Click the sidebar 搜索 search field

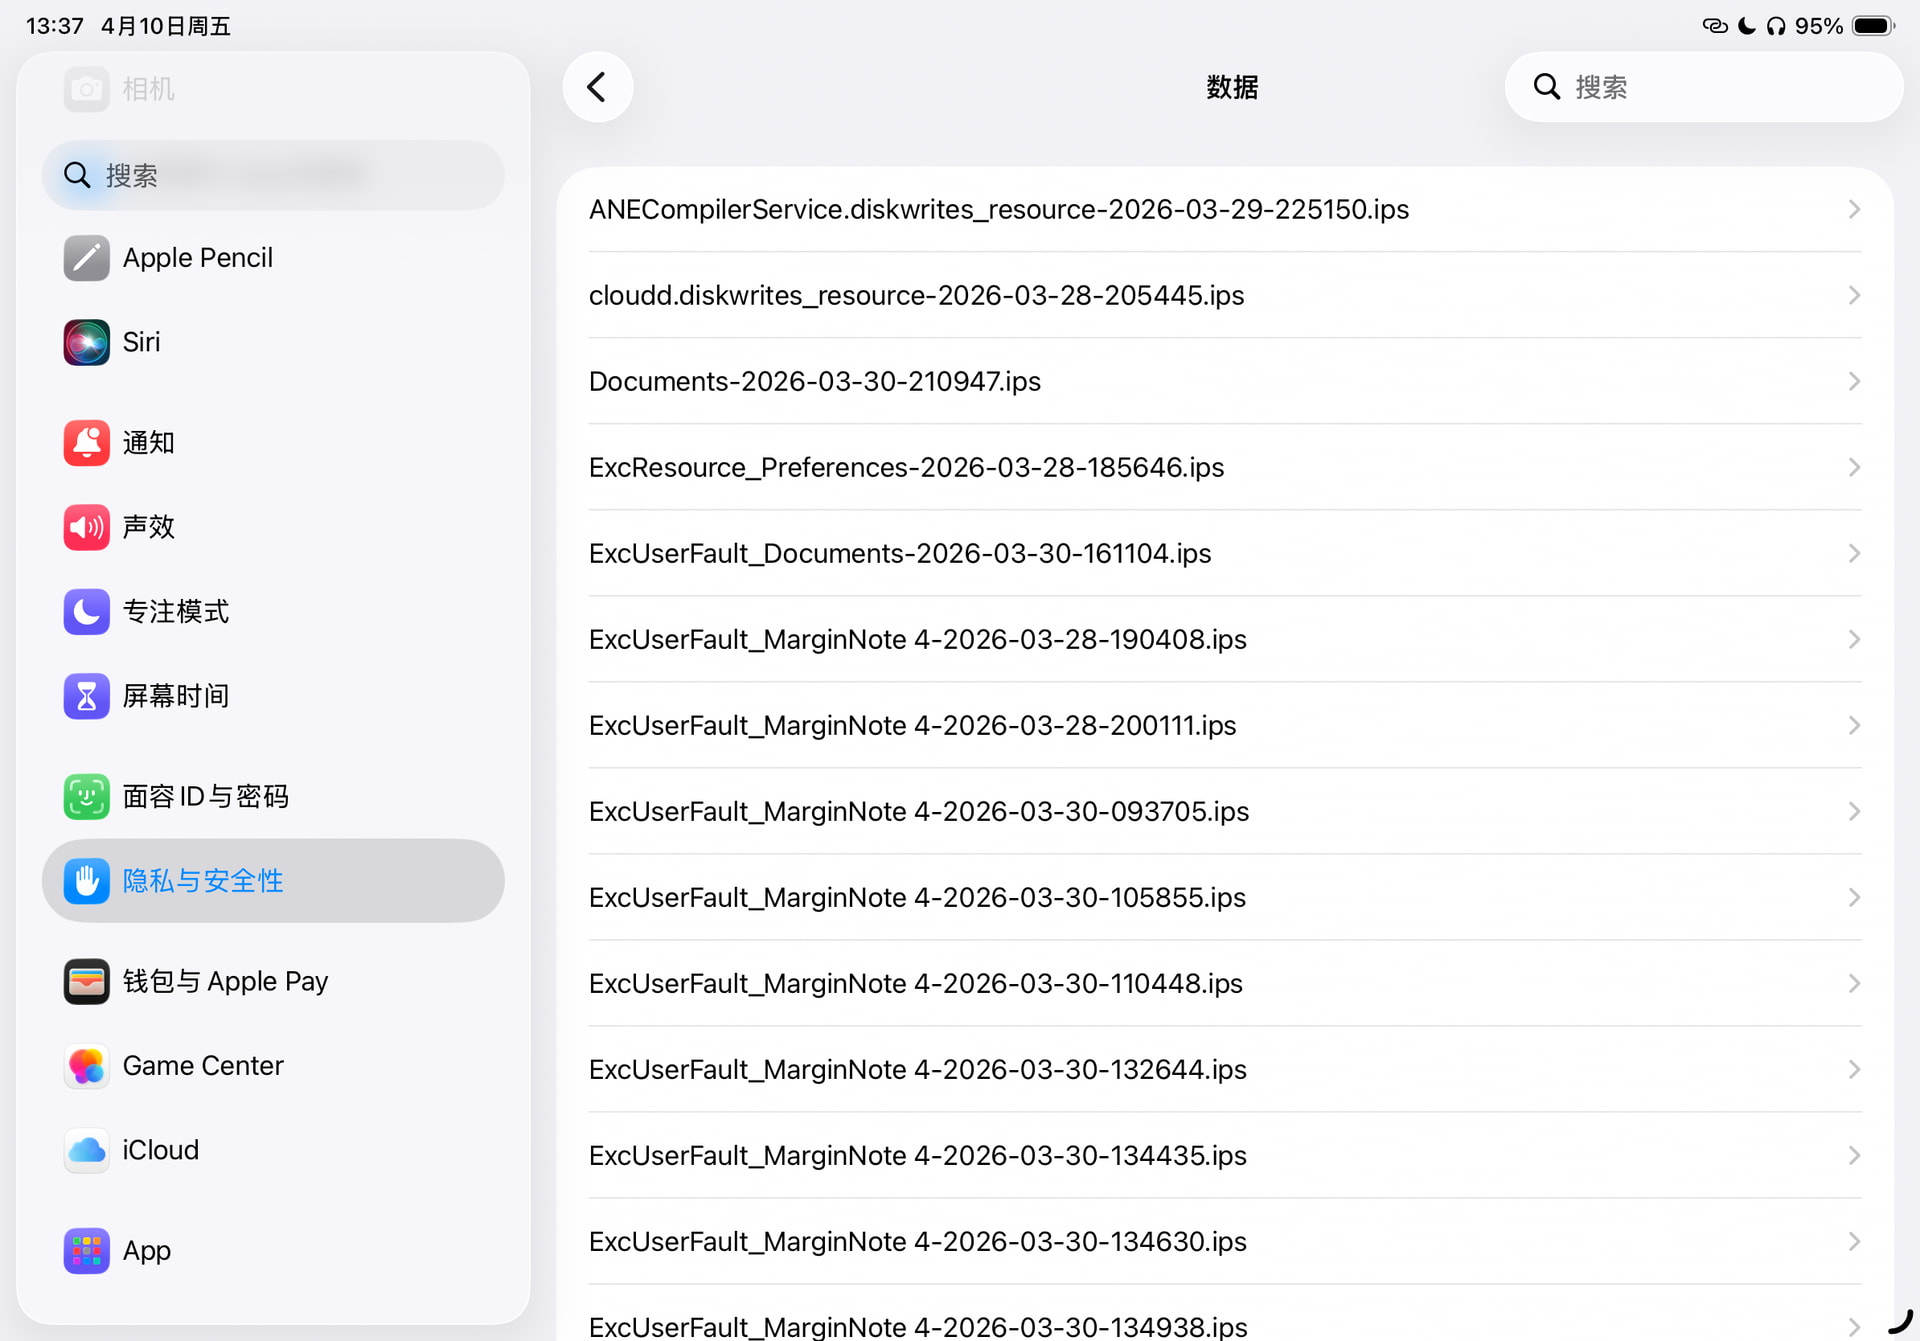click(x=273, y=175)
